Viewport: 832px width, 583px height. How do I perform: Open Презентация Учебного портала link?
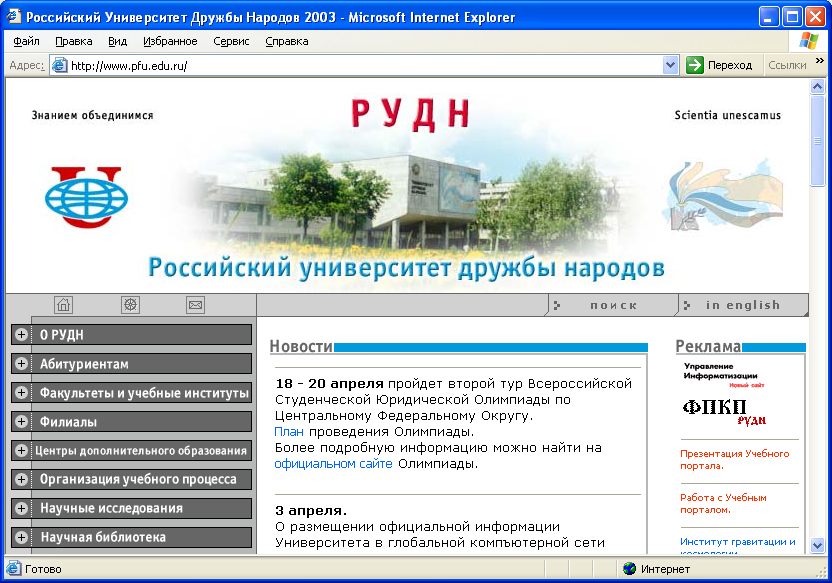(x=734, y=460)
